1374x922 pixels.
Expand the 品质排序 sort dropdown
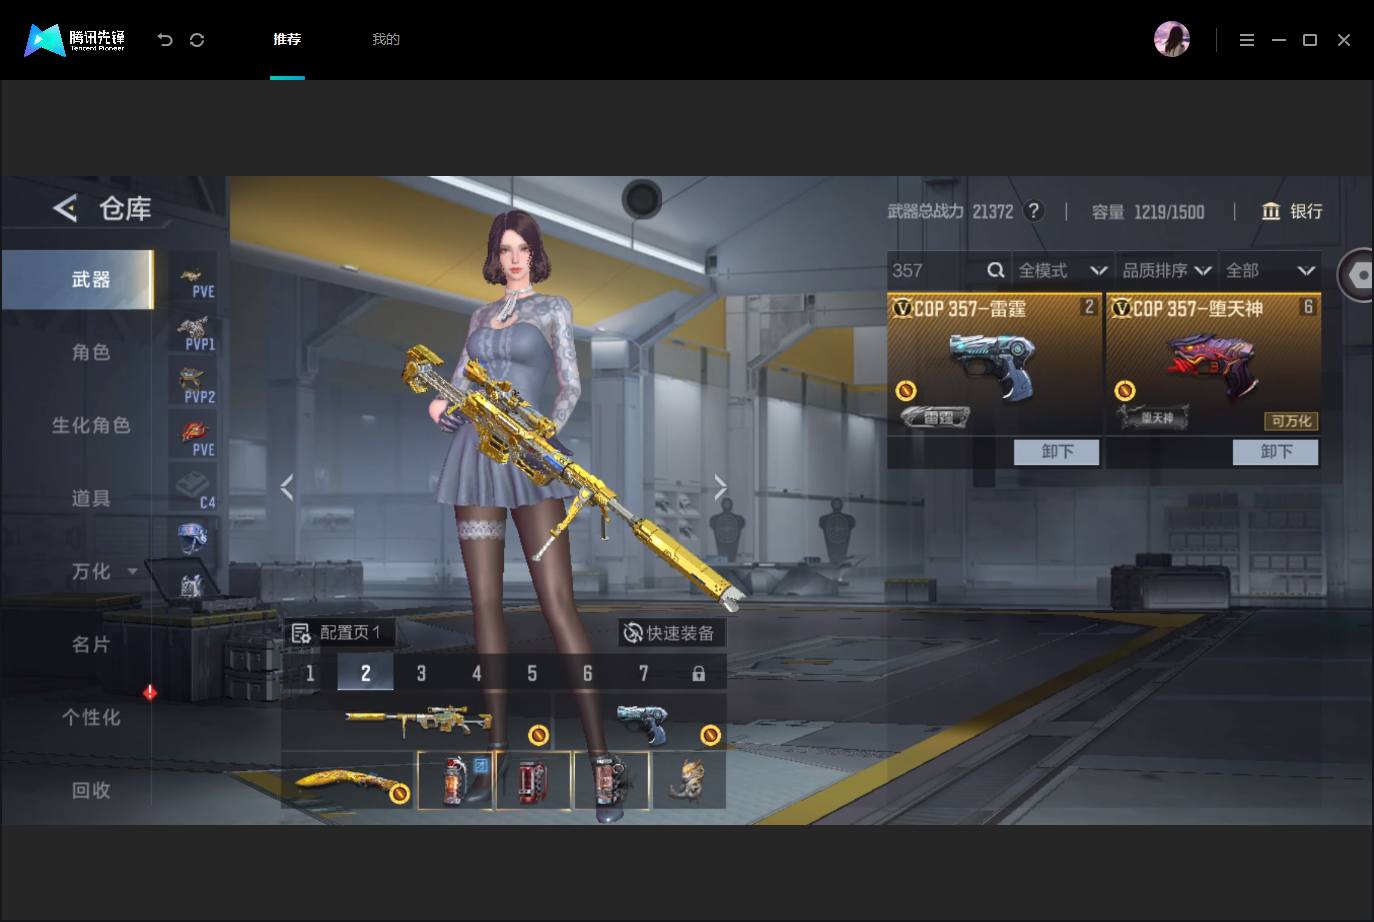click(x=1167, y=270)
